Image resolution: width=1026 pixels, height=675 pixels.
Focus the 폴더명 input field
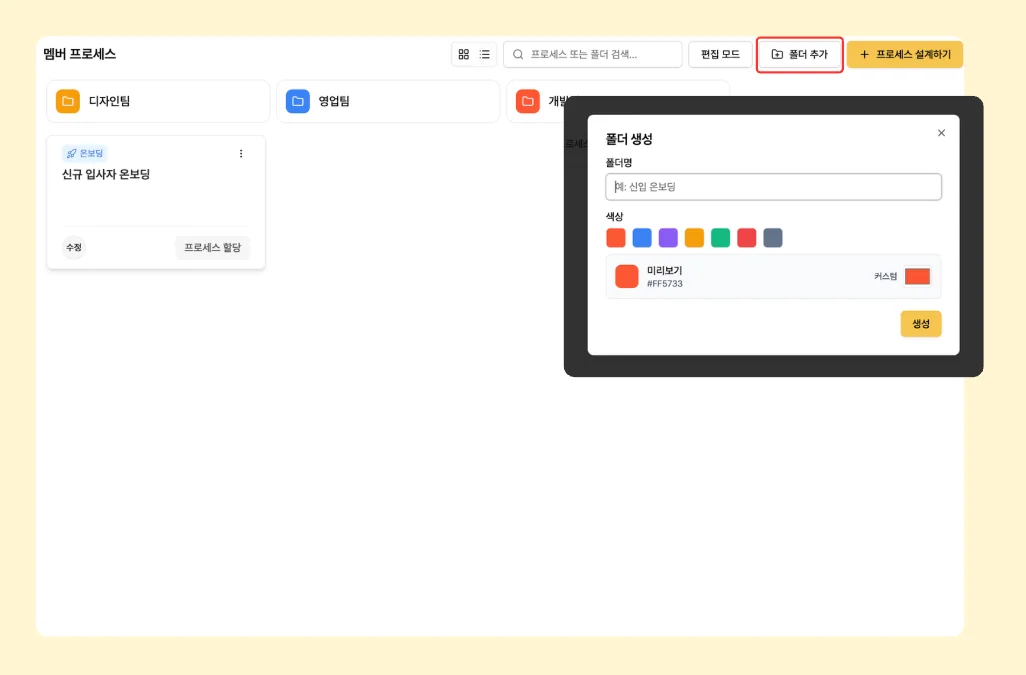773,187
